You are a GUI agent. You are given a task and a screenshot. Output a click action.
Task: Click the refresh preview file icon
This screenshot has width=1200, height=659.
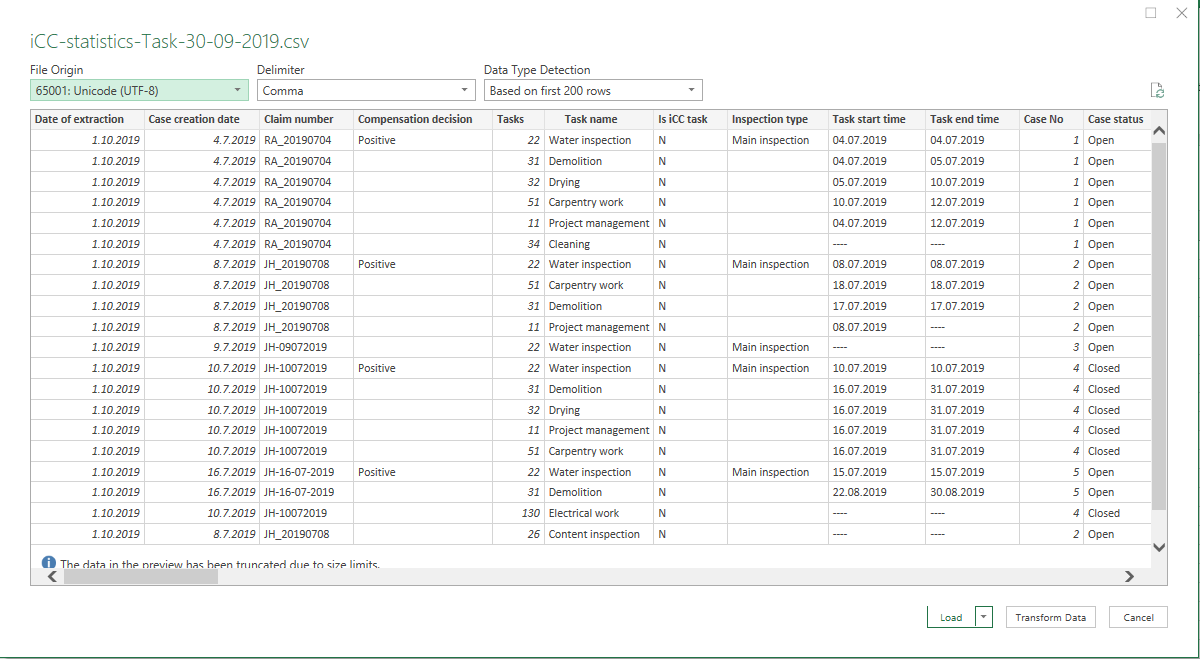pos(1157,90)
